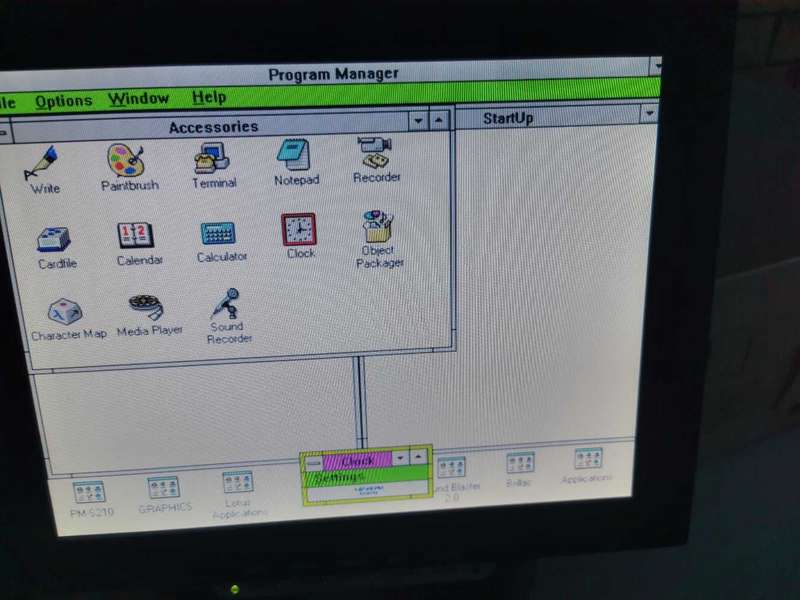Maximize the Accessories group window
The width and height of the screenshot is (800, 600).
[439, 120]
